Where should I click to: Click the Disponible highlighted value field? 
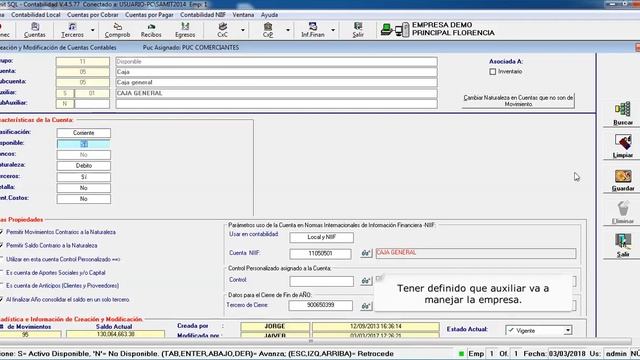84,144
